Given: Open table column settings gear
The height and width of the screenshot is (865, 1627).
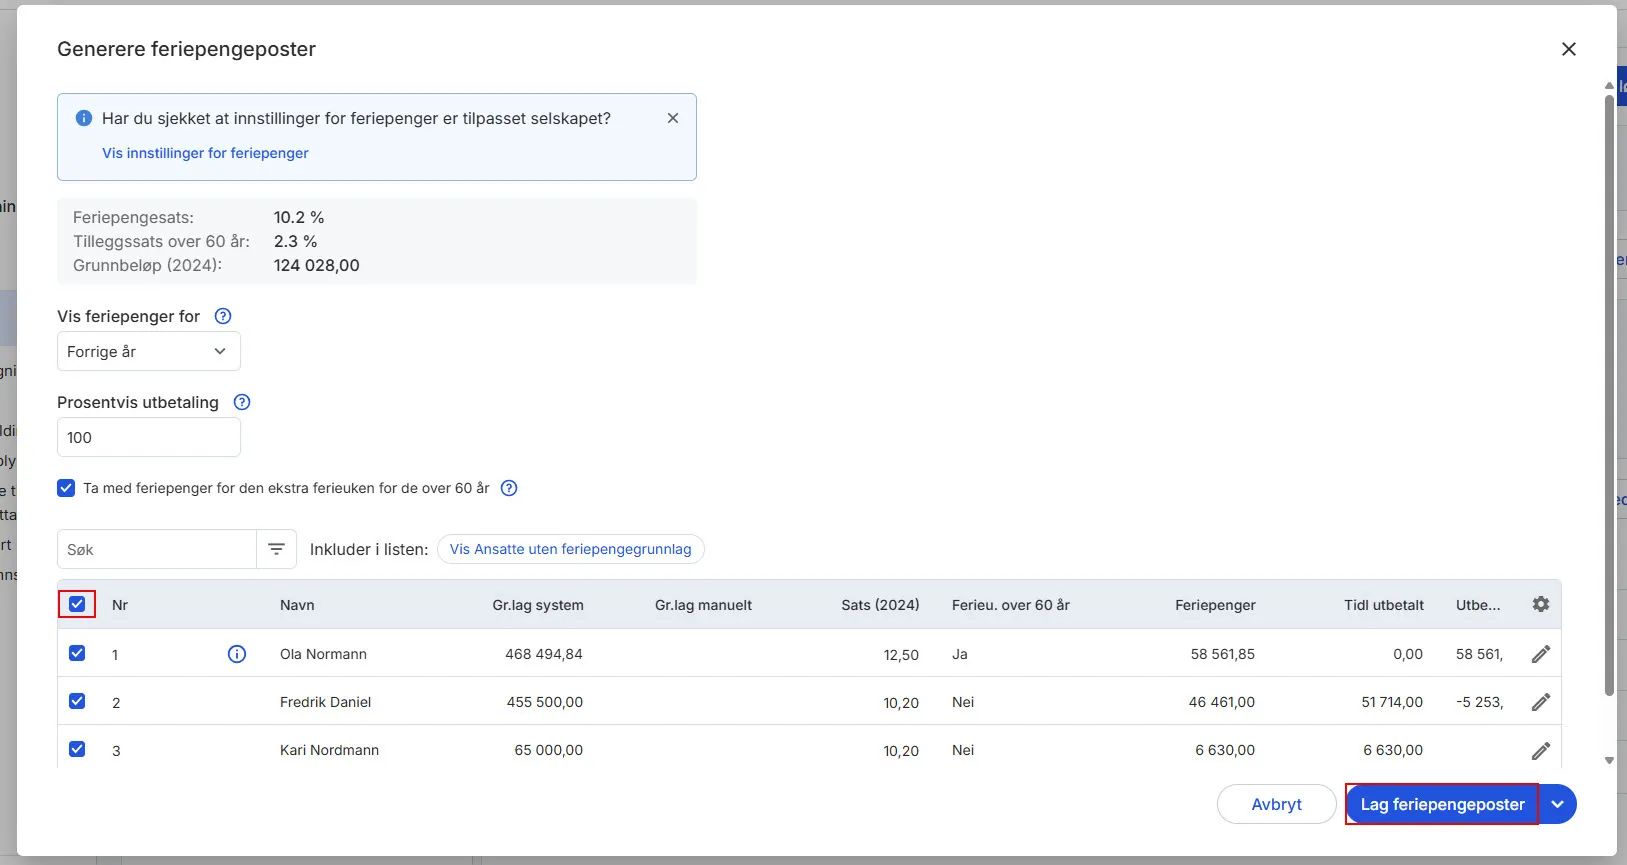Looking at the screenshot, I should tap(1541, 604).
